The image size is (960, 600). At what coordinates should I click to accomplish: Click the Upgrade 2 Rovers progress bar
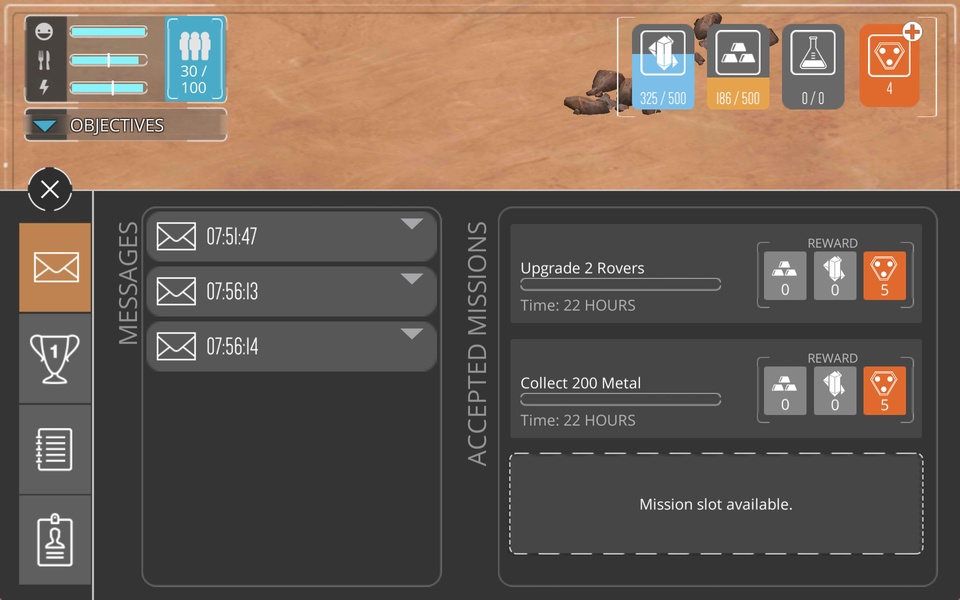tap(620, 285)
